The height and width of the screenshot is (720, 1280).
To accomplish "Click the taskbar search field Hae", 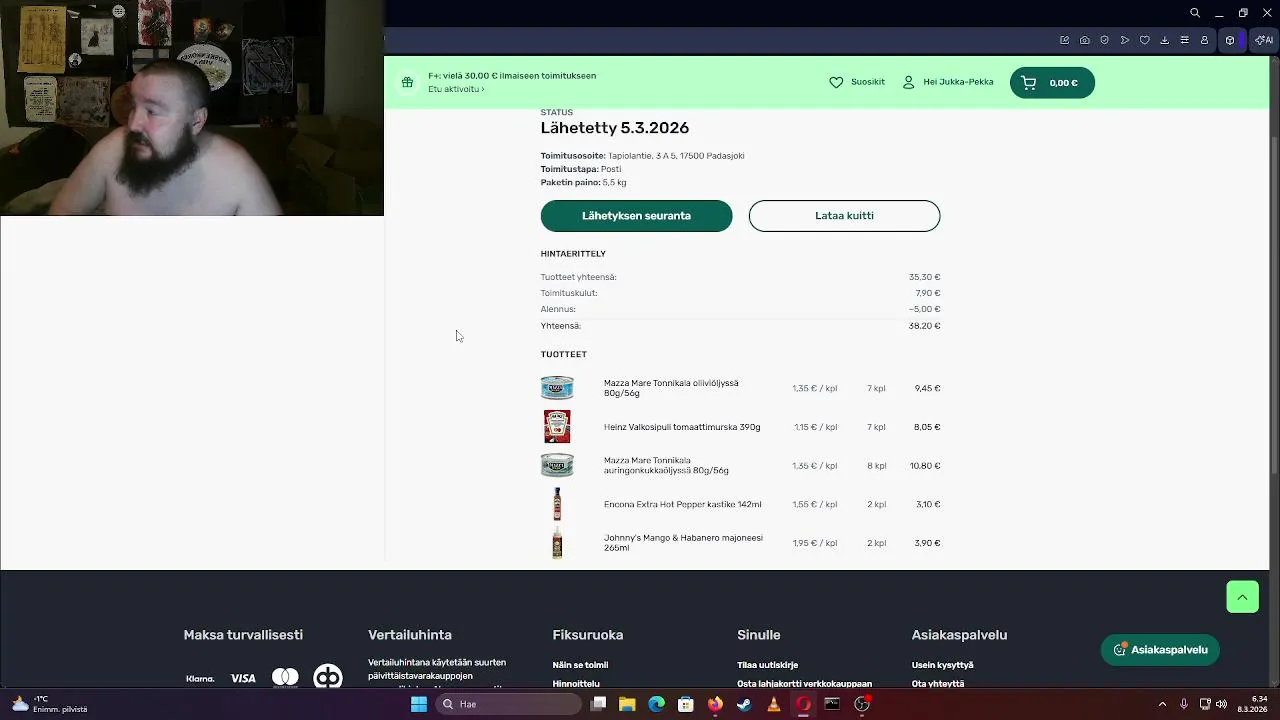I will (508, 704).
